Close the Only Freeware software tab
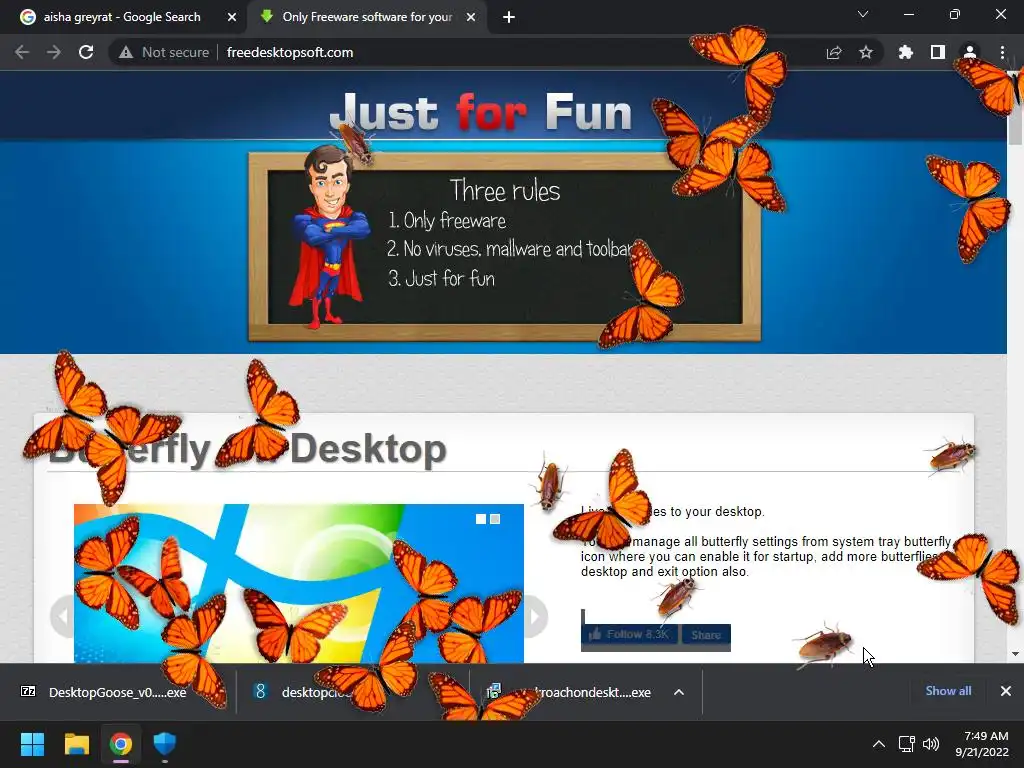The image size is (1024, 768). click(471, 17)
